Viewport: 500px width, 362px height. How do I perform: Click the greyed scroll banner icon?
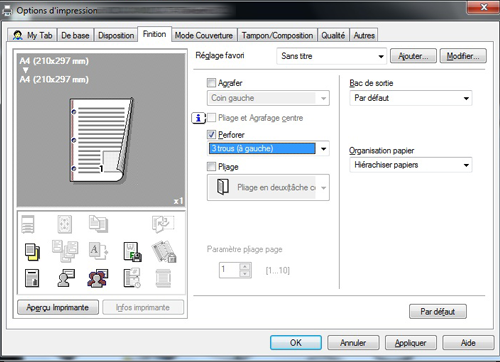pyautogui.click(x=163, y=278)
